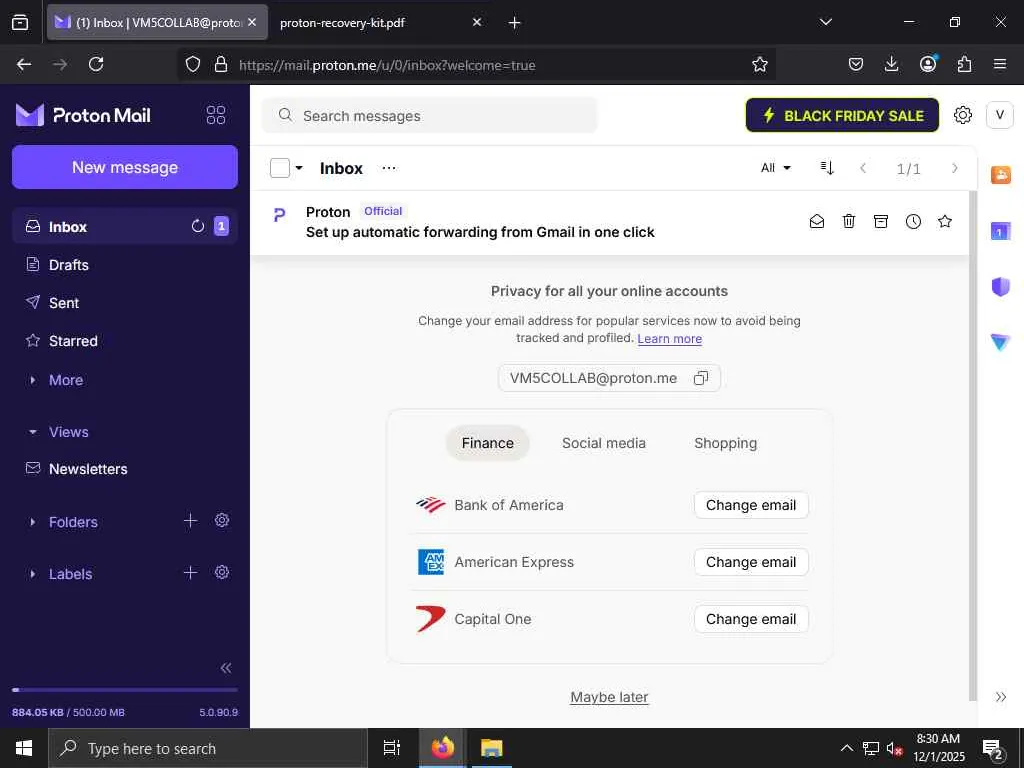
Task: Compose with New message button
Action: click(125, 167)
